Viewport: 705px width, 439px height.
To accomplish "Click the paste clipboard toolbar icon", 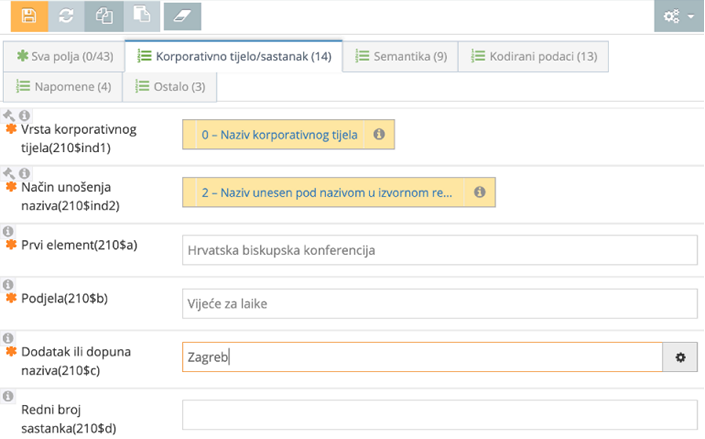I will pyautogui.click(x=140, y=16).
